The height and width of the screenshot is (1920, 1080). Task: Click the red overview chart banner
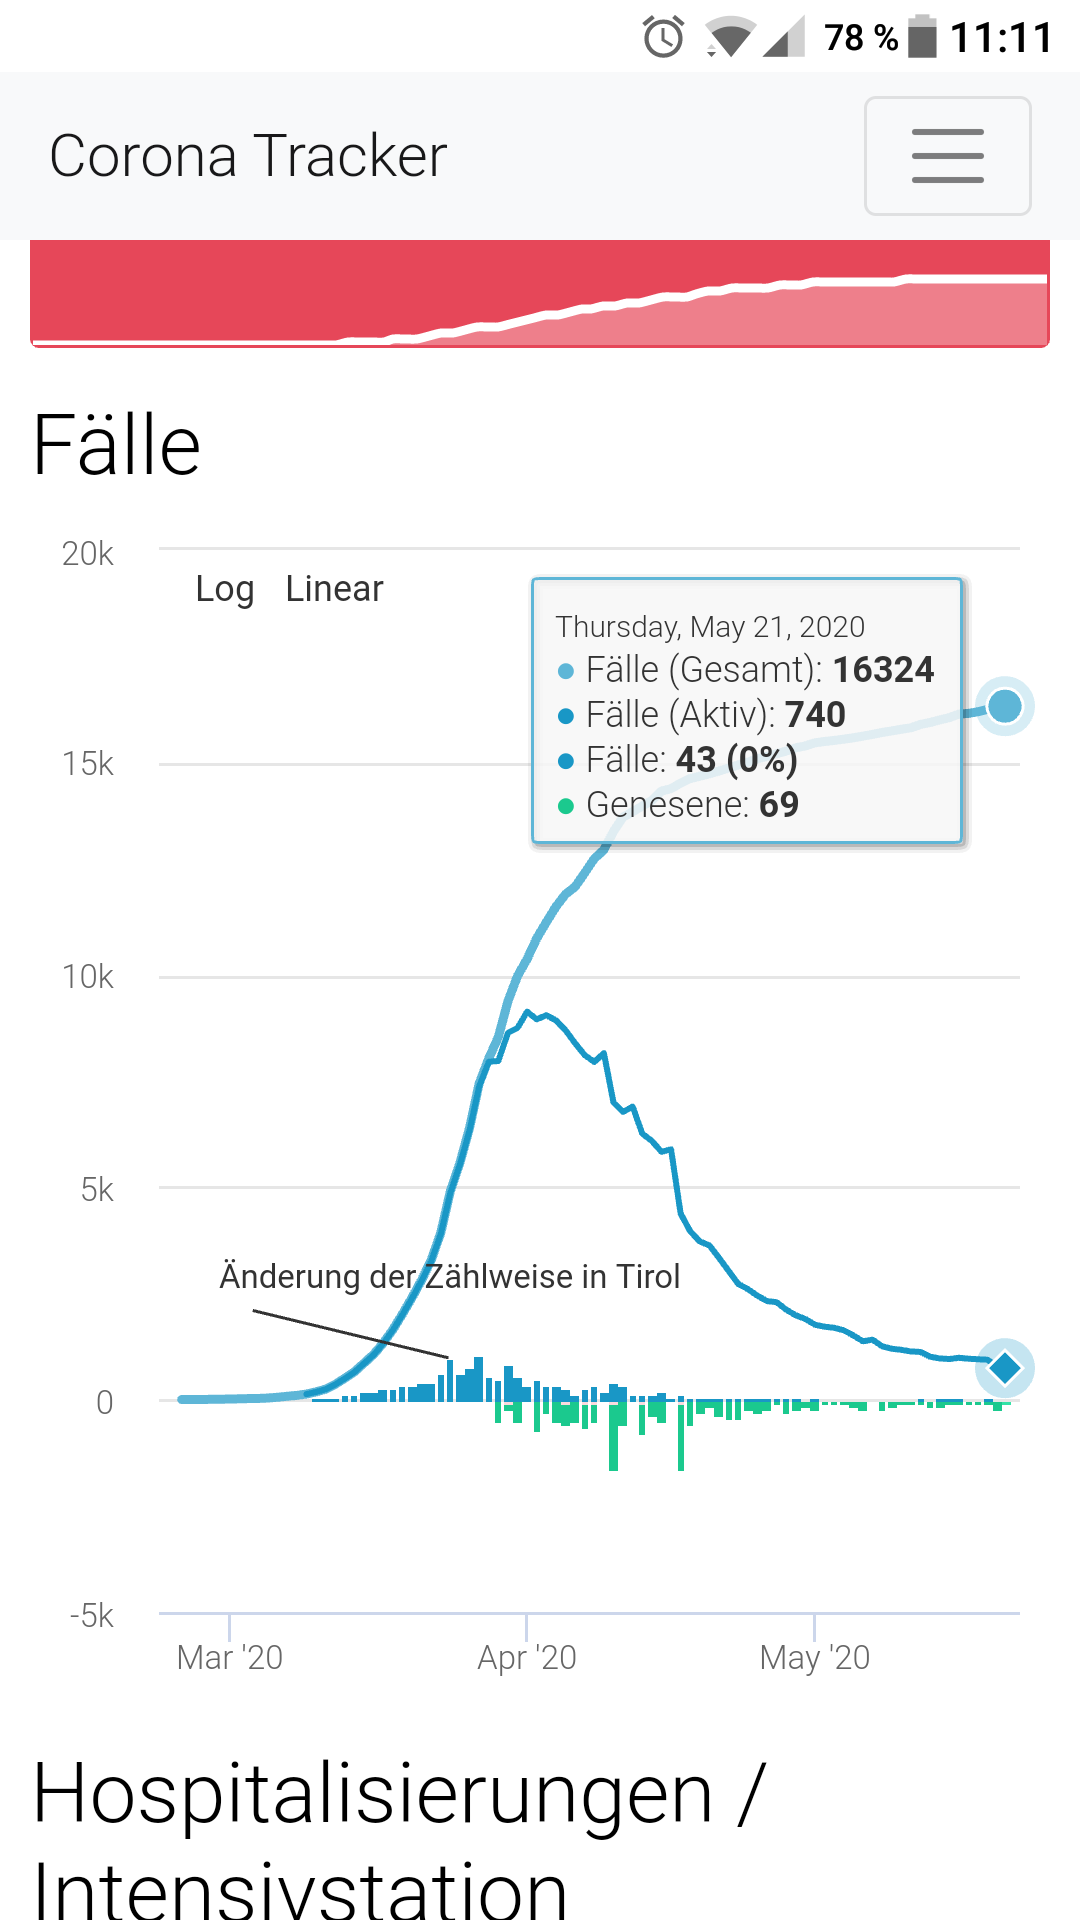pyautogui.click(x=540, y=293)
